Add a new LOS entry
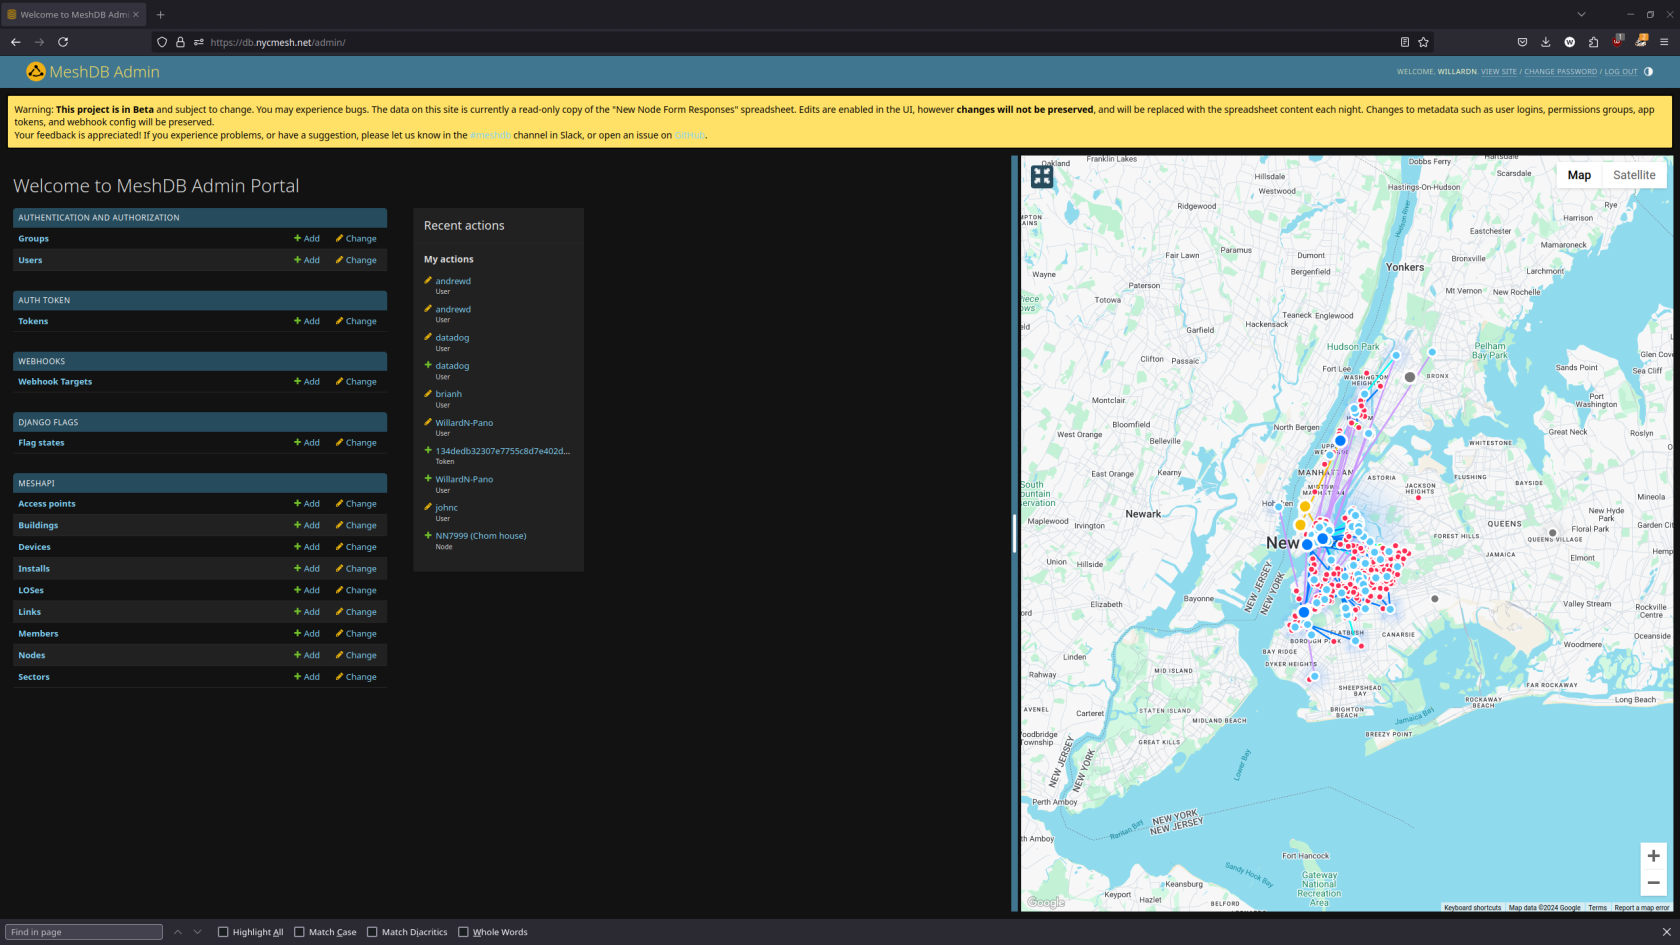Viewport: 1680px width, 945px height. click(x=307, y=591)
